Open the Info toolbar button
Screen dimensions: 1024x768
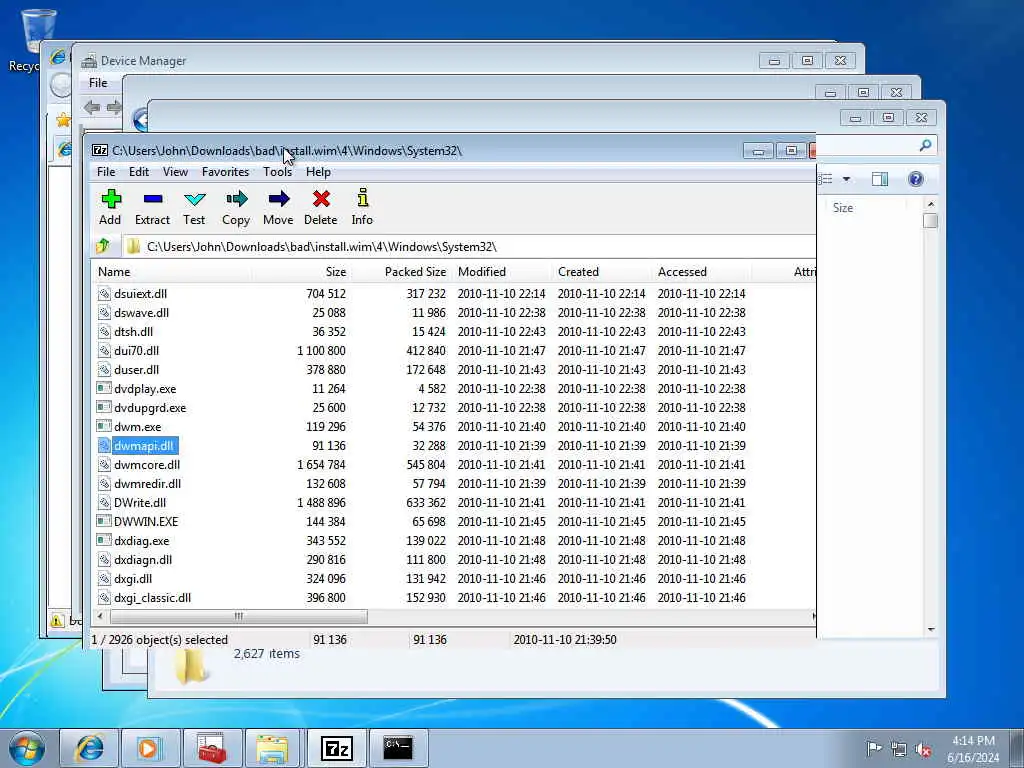(x=362, y=207)
